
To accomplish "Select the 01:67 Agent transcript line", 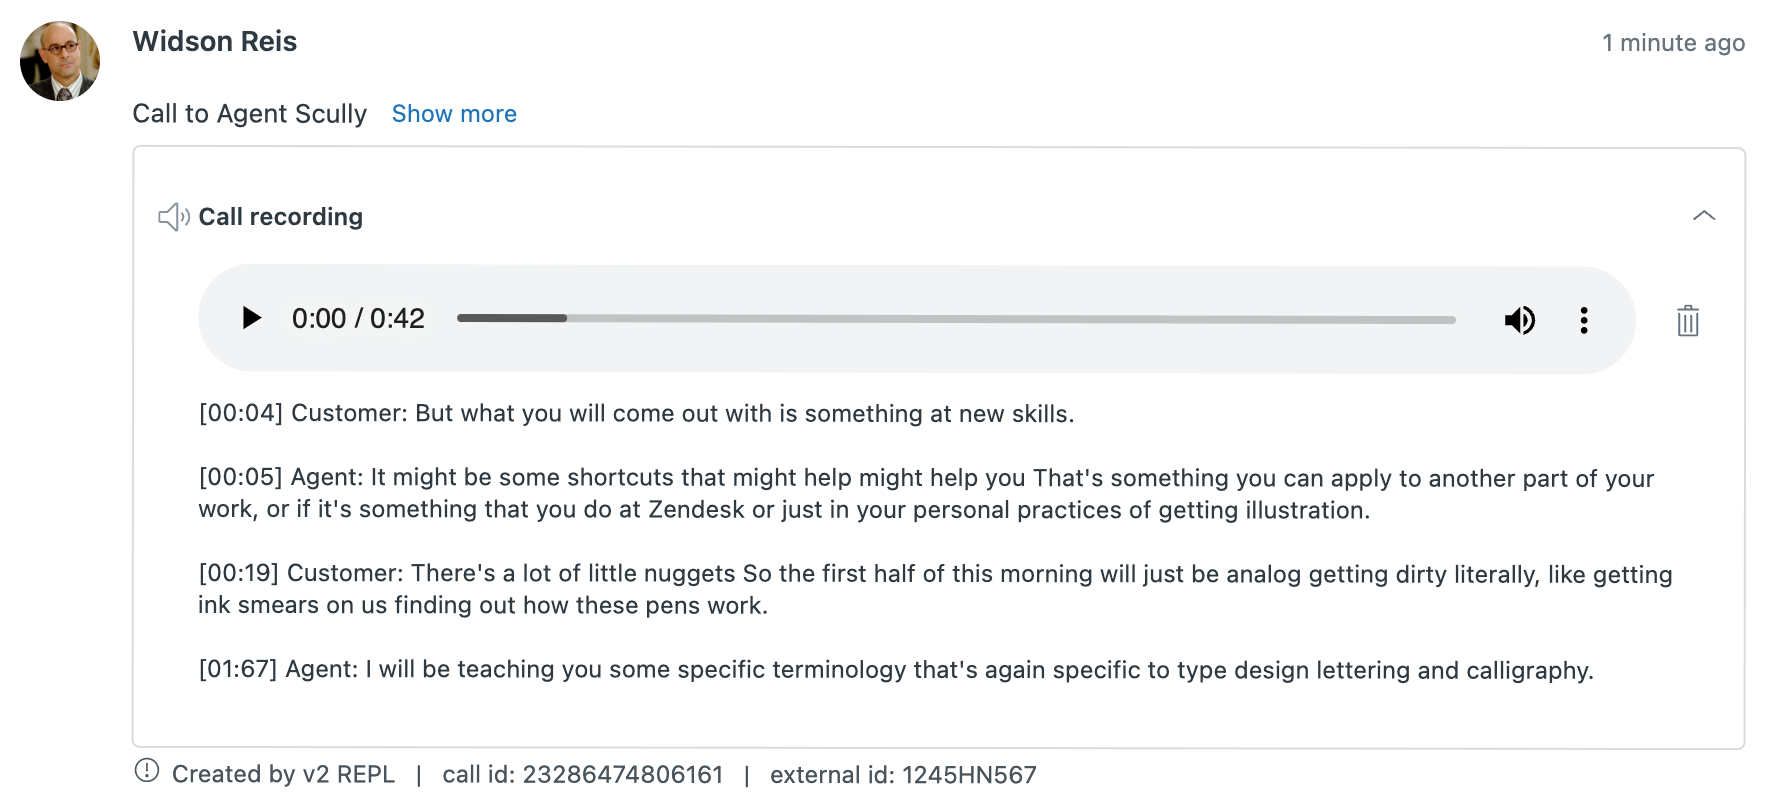I will pyautogui.click(x=896, y=670).
